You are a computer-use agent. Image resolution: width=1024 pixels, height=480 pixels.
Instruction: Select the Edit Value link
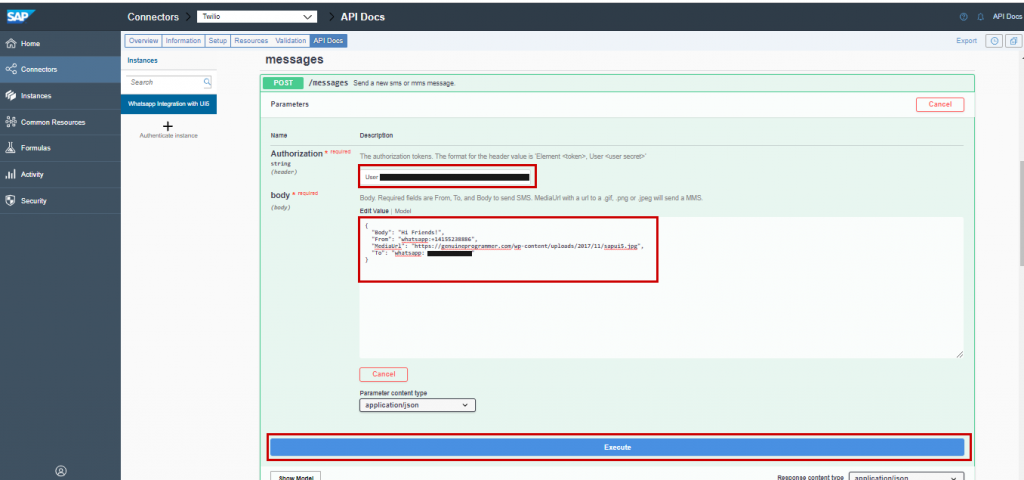point(374,211)
